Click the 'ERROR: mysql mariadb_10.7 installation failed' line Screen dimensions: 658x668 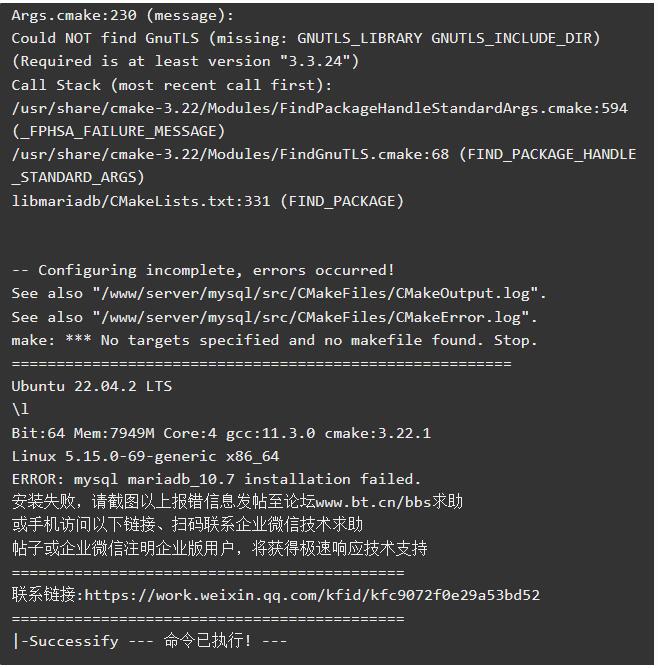[x=216, y=479]
